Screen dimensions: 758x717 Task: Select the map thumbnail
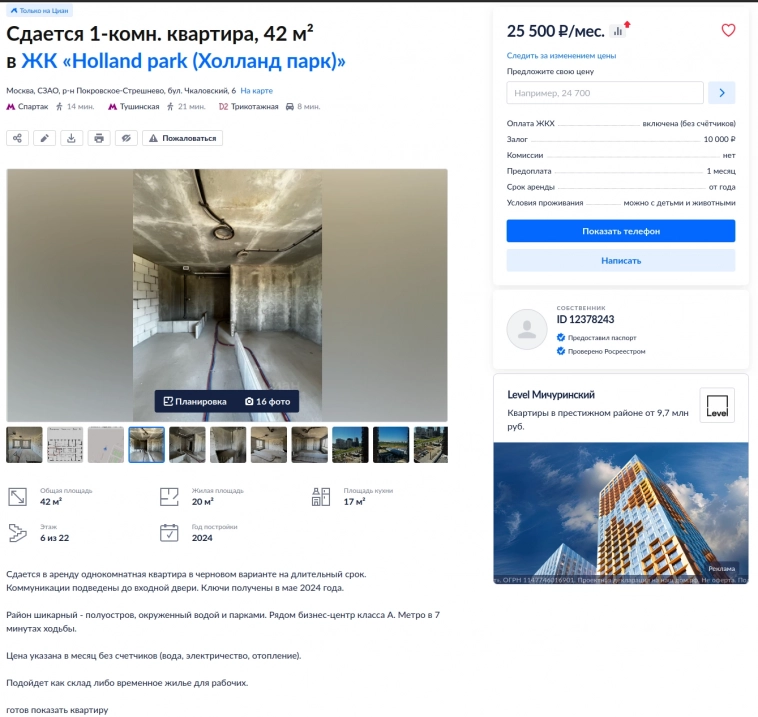coord(106,445)
